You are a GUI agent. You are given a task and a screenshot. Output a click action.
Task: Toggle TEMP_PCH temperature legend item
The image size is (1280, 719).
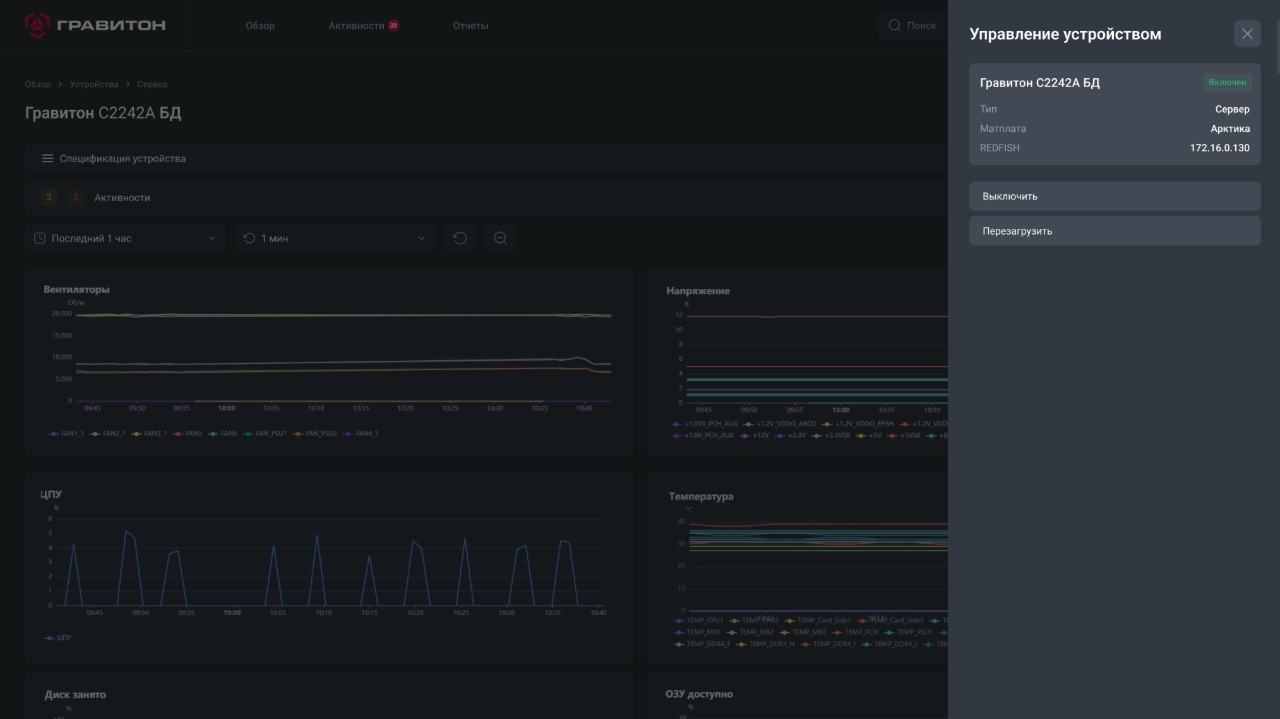[856, 632]
